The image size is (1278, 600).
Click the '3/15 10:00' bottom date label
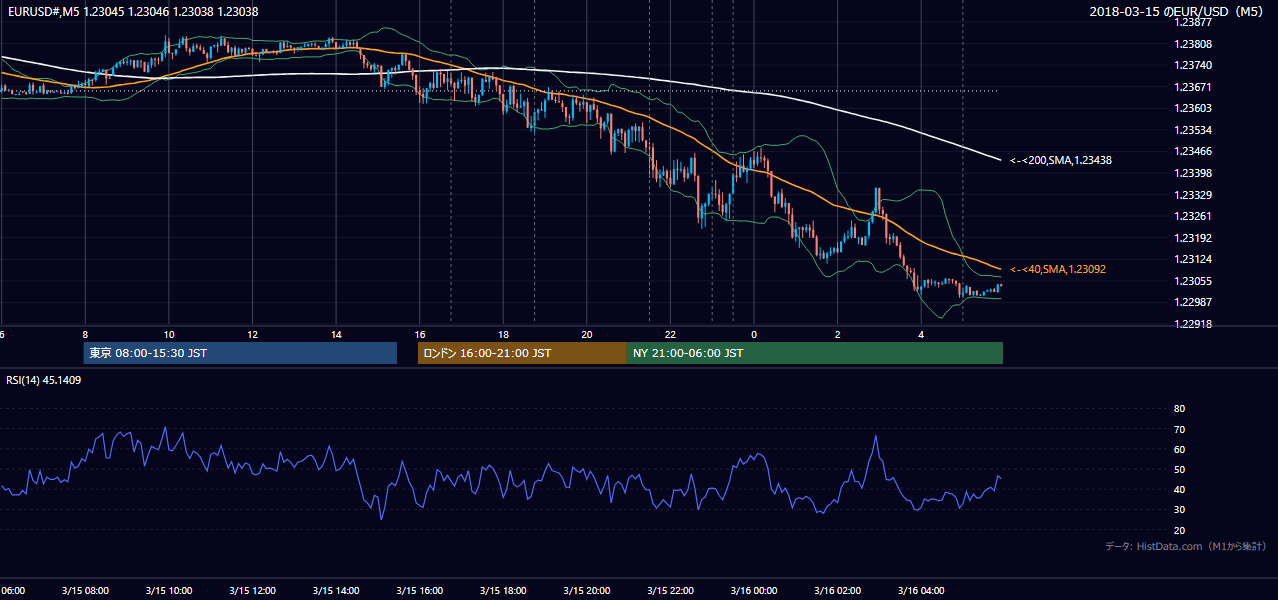point(168,590)
